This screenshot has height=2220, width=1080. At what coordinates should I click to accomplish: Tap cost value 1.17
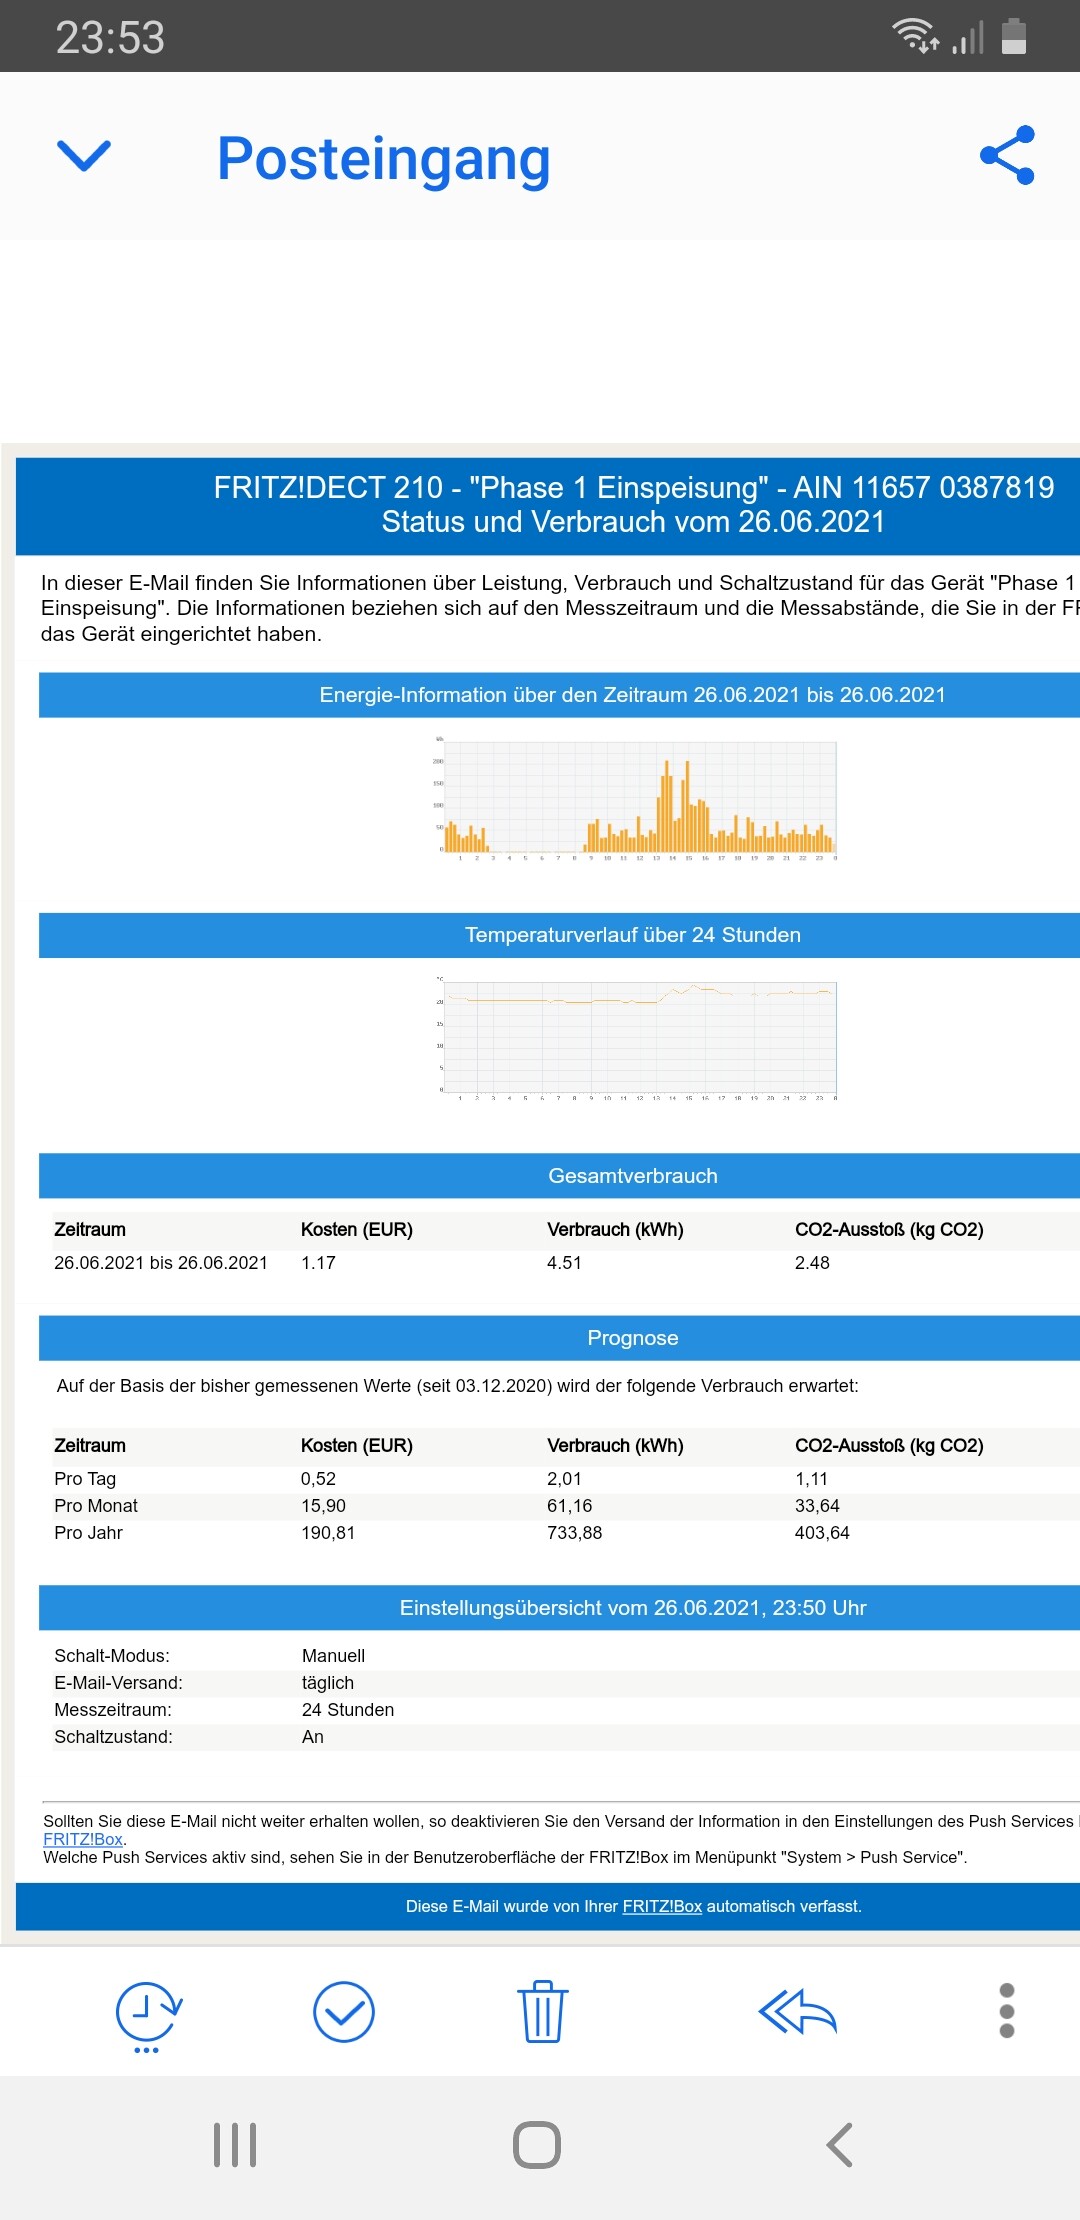pyautogui.click(x=319, y=1263)
